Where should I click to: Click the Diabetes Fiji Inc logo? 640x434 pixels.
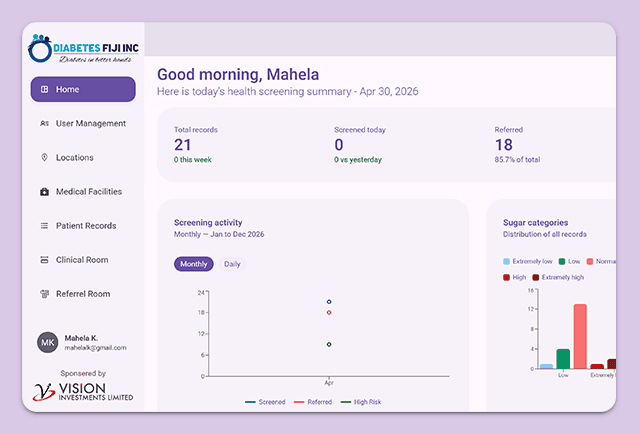84,49
